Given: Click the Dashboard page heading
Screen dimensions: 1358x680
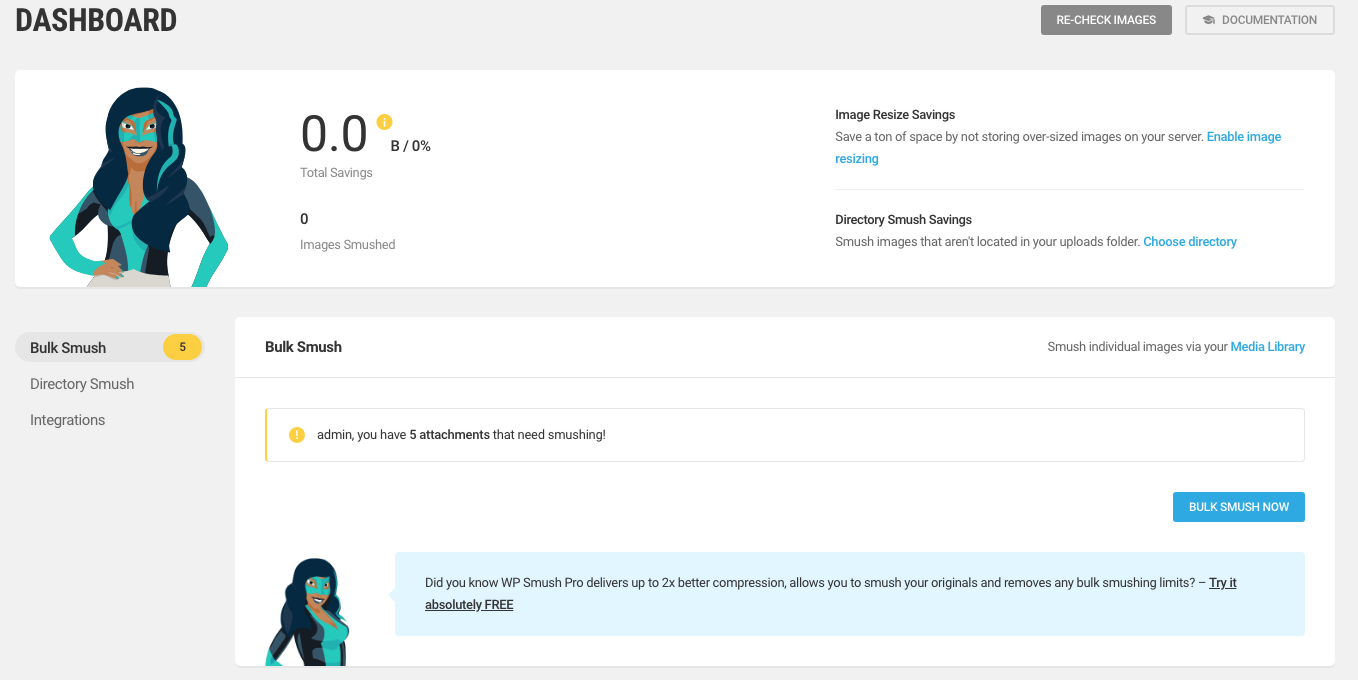Looking at the screenshot, I should point(96,20).
